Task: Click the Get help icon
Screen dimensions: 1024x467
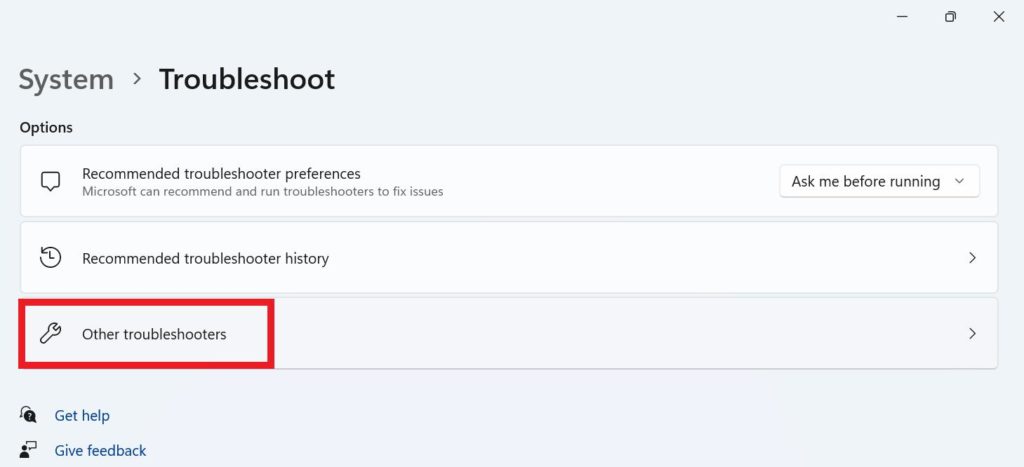Action: (x=28, y=415)
